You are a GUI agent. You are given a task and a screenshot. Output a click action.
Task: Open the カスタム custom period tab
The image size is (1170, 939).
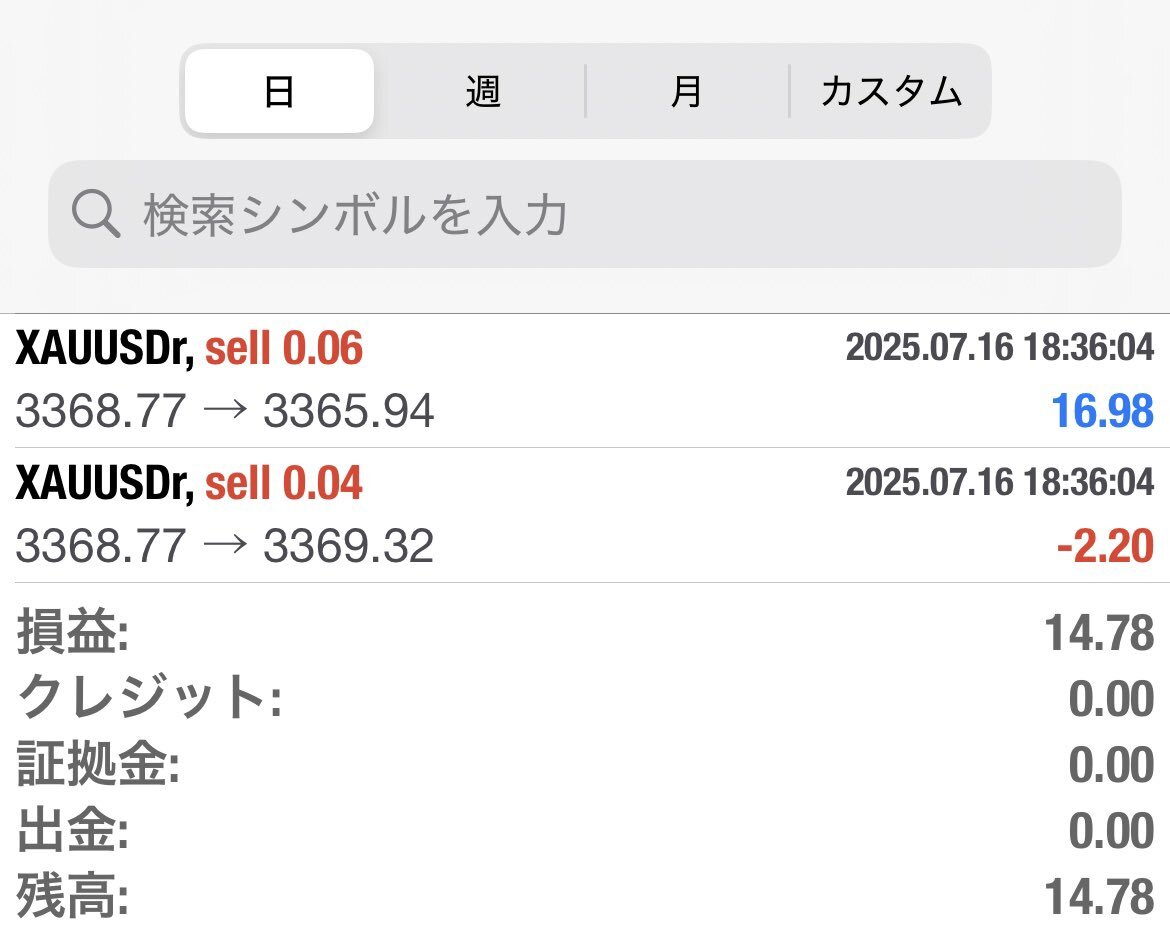click(x=890, y=91)
